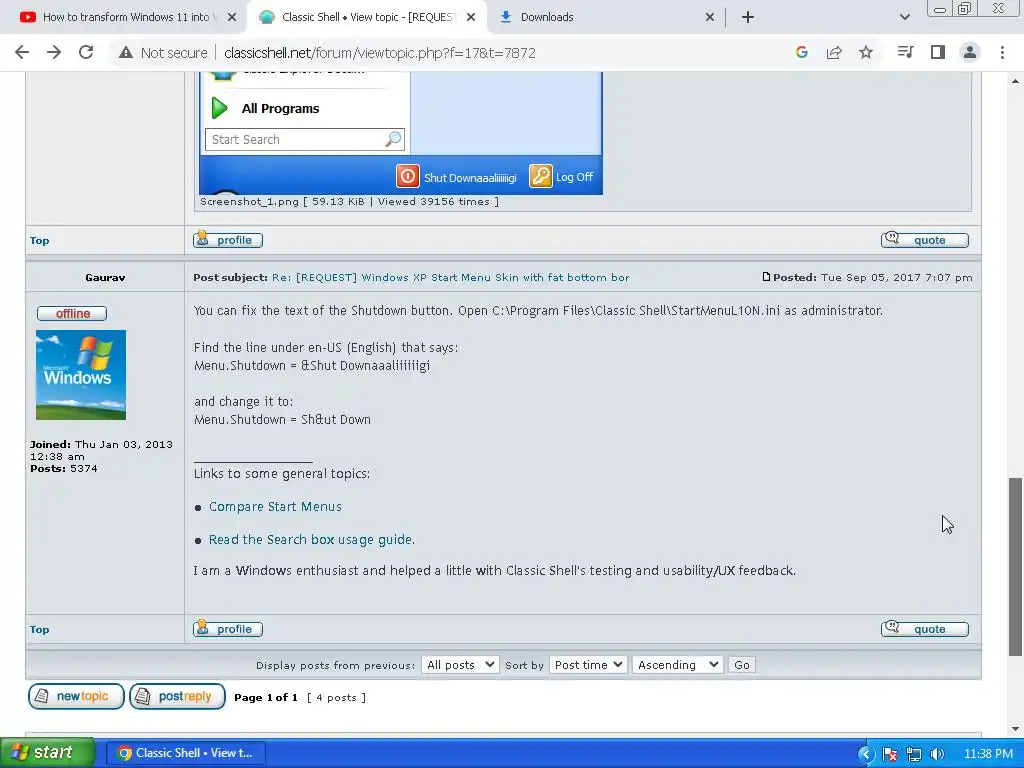Open the media control playlist icon

tap(905, 52)
